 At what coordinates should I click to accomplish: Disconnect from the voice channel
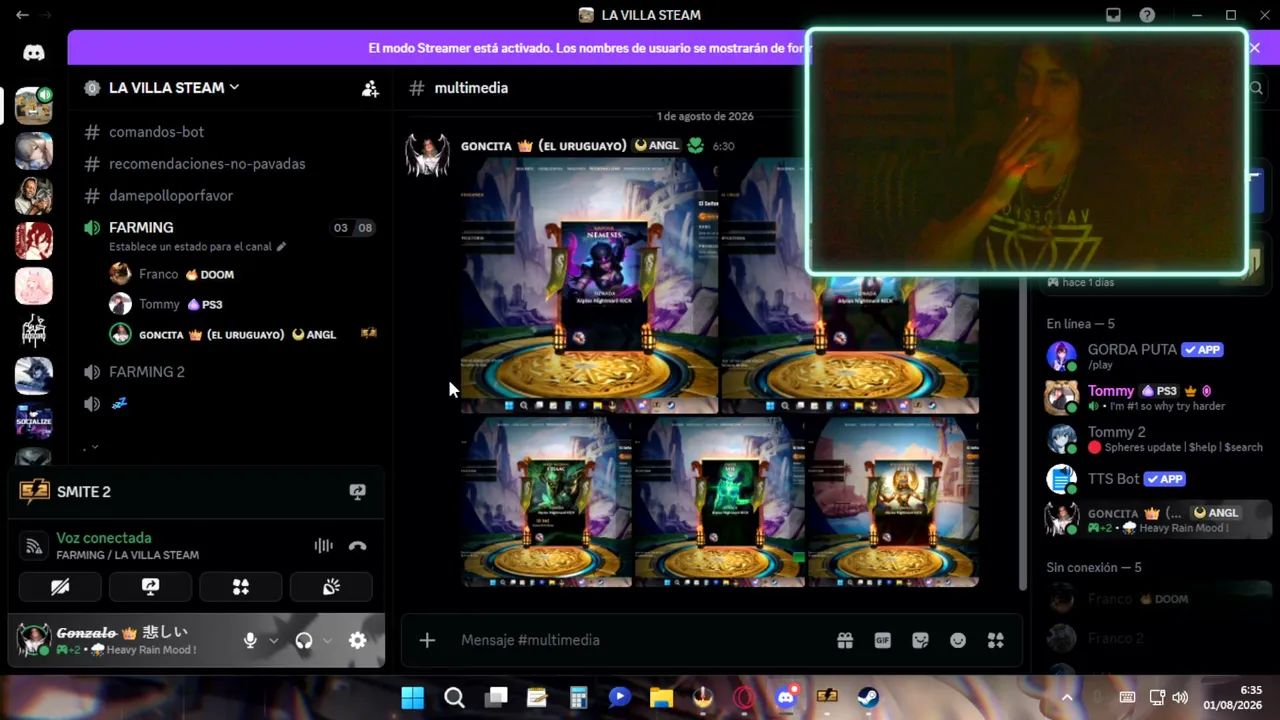click(x=357, y=545)
